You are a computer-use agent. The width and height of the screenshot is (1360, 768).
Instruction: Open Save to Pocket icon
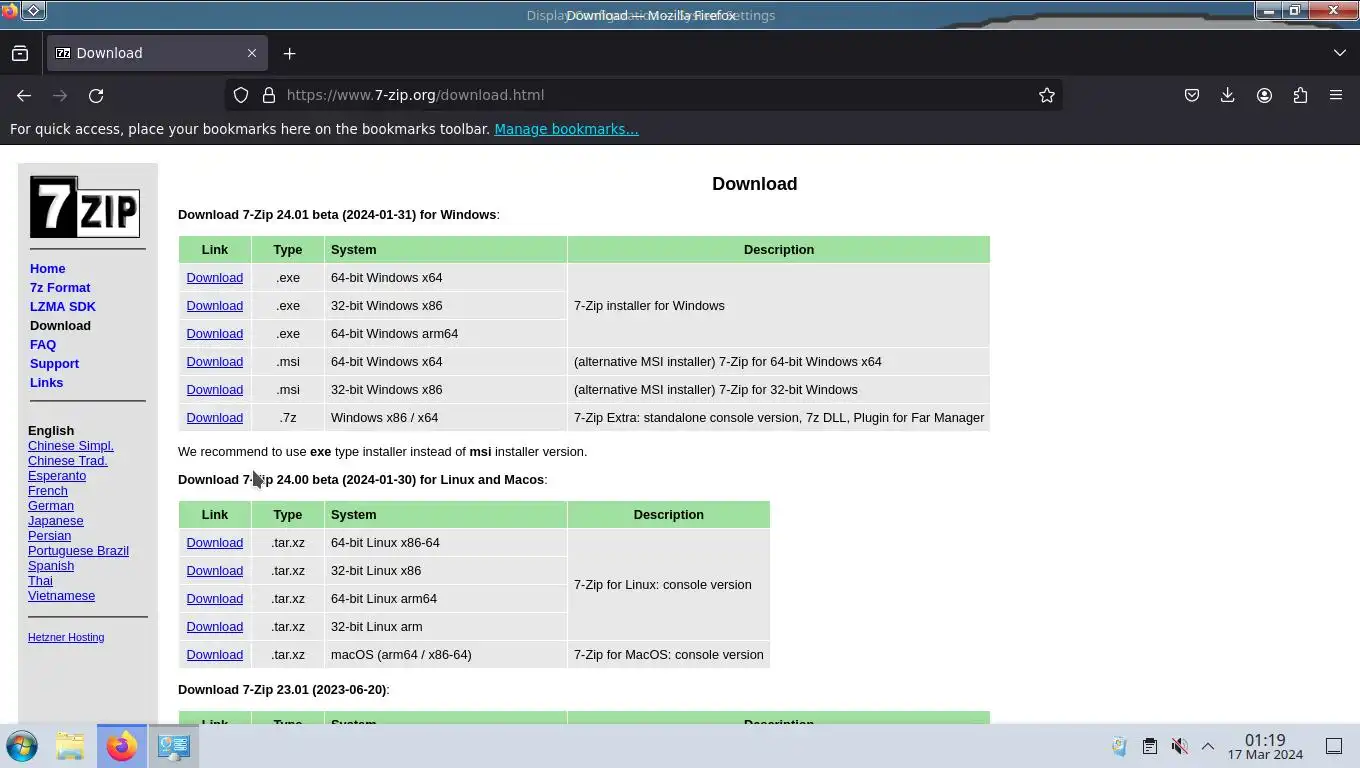[1192, 95]
